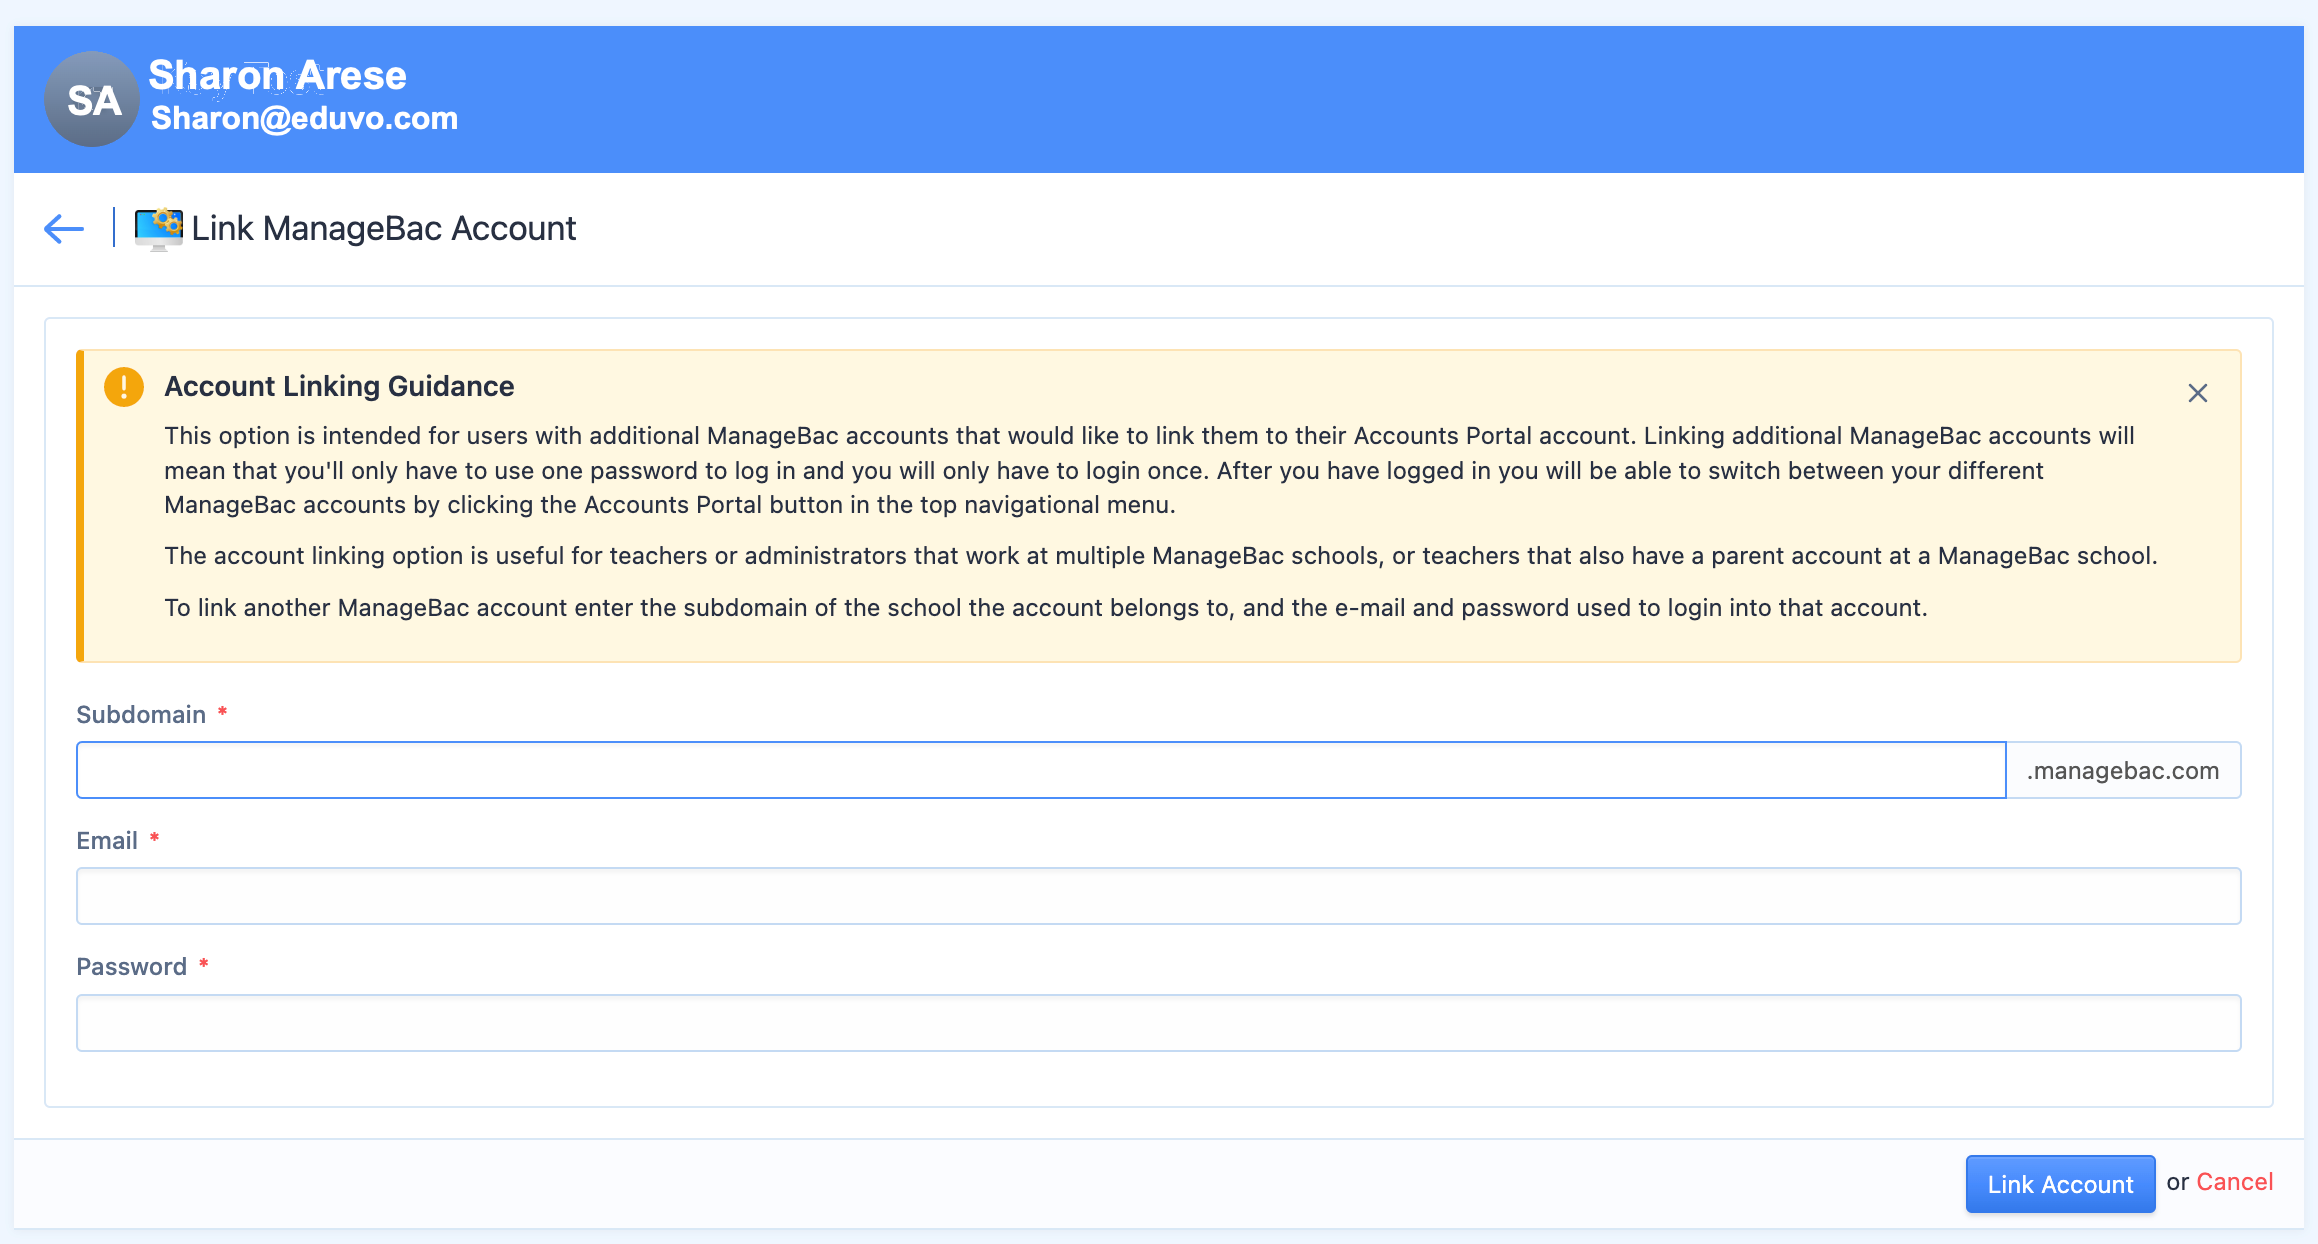Click the .managebac.com suffix box
This screenshot has height=1244, width=2318.
tap(2123, 770)
